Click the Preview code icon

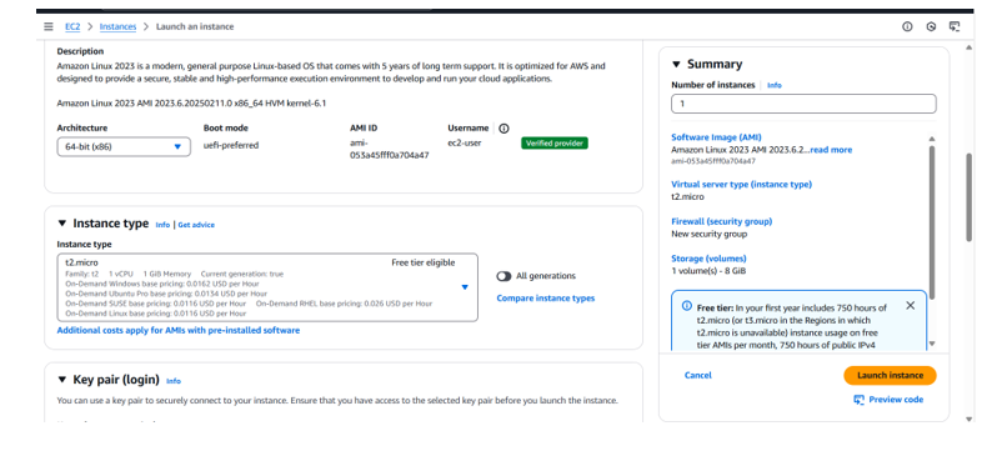859,399
